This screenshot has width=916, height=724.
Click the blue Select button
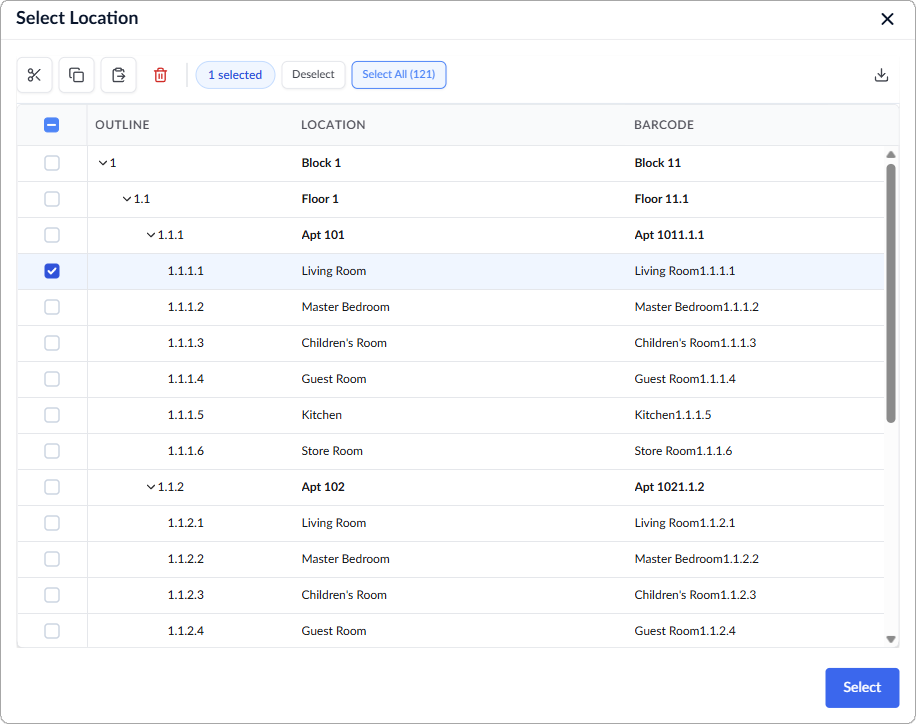(x=862, y=688)
